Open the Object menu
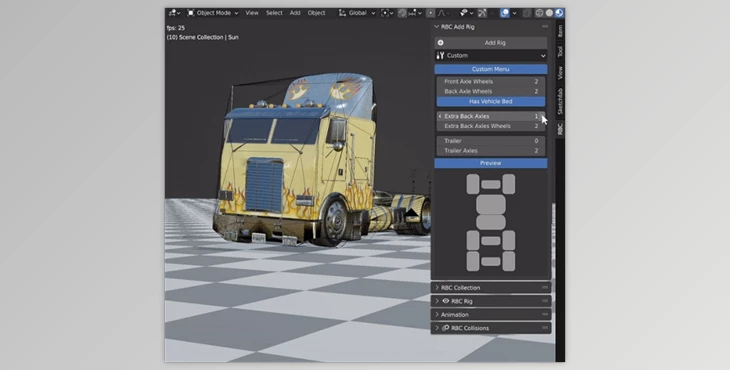 (x=317, y=13)
